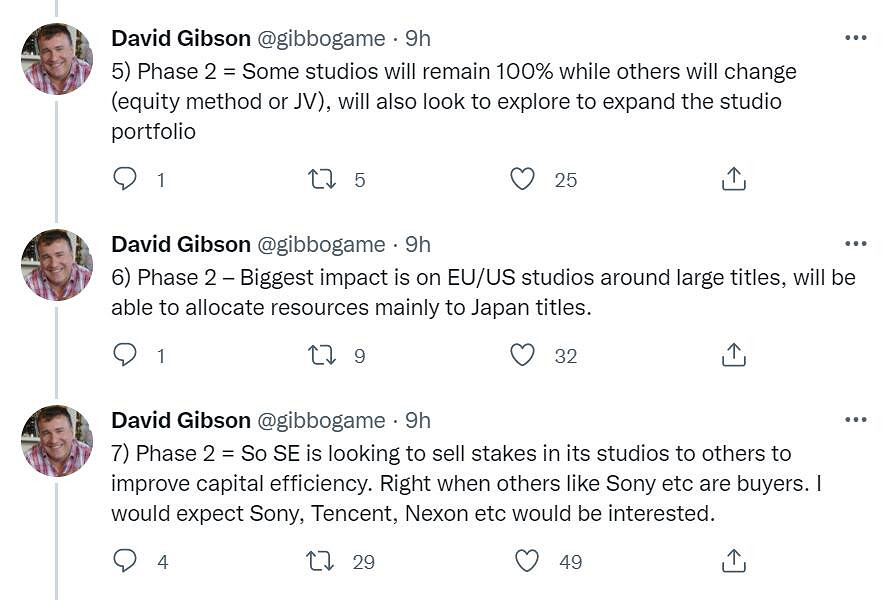The height and width of the screenshot is (600, 892).
Task: Click David Gibson's avatar on the first tweet
Action: click(x=57, y=60)
